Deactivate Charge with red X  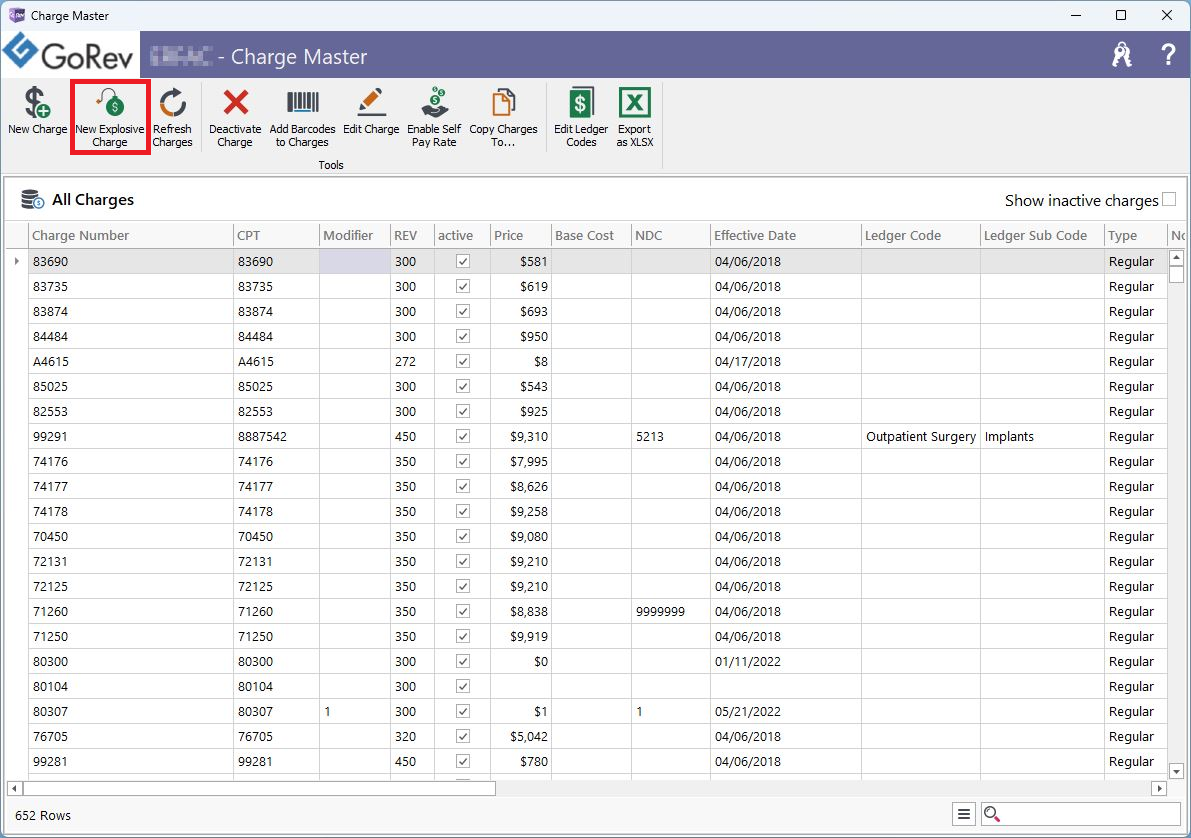click(x=235, y=117)
